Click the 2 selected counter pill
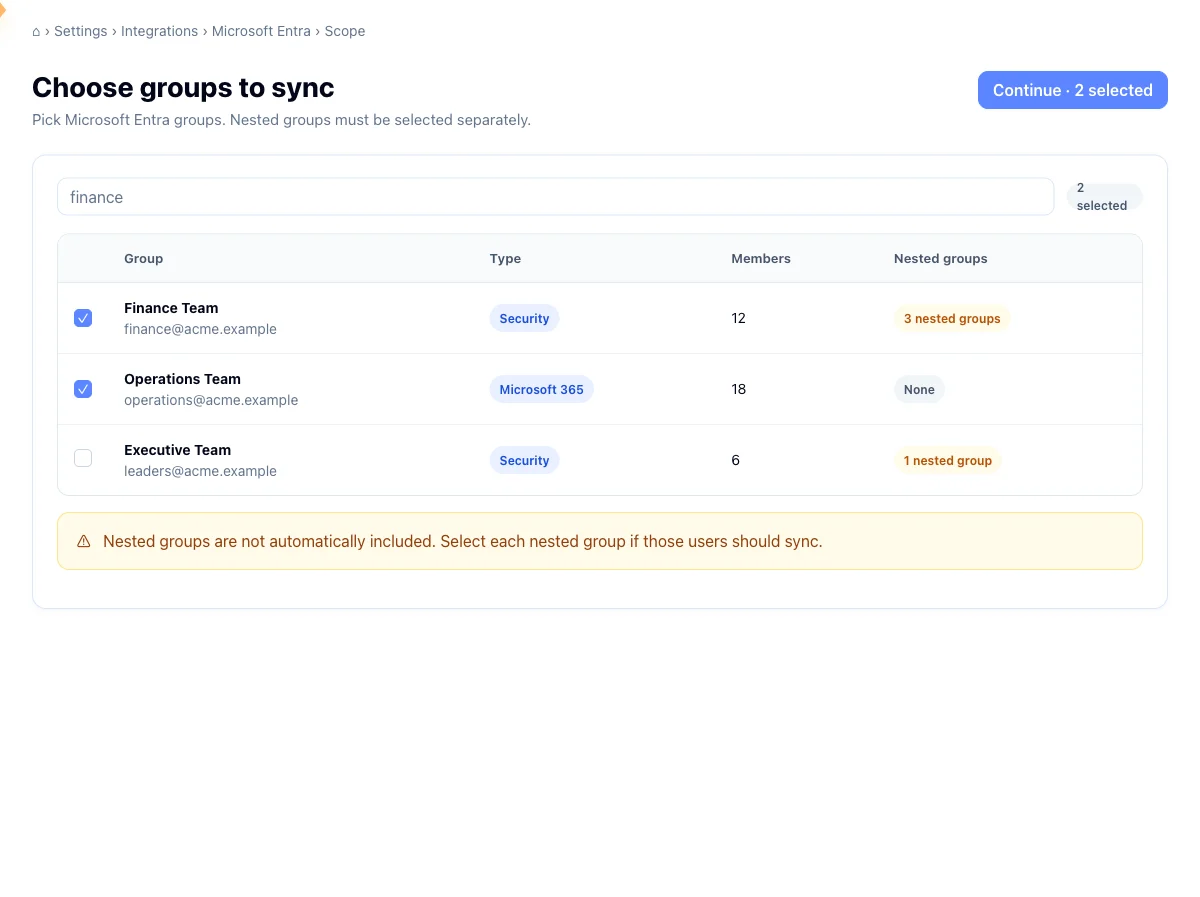The height and width of the screenshot is (897, 1200). click(x=1104, y=197)
